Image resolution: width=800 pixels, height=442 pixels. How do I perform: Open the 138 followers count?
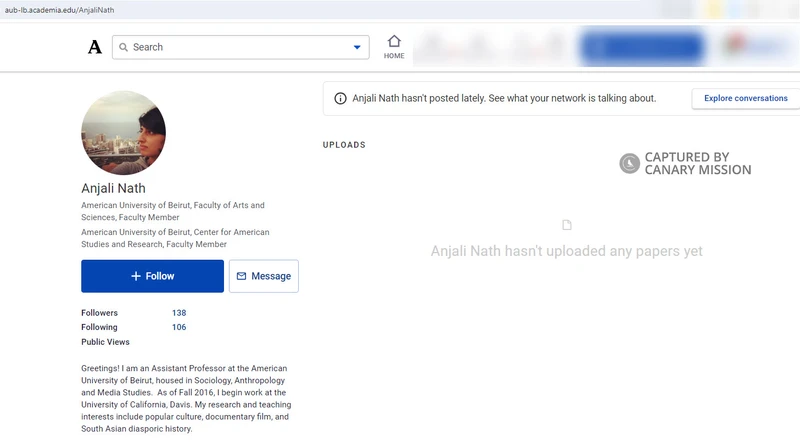[179, 313]
